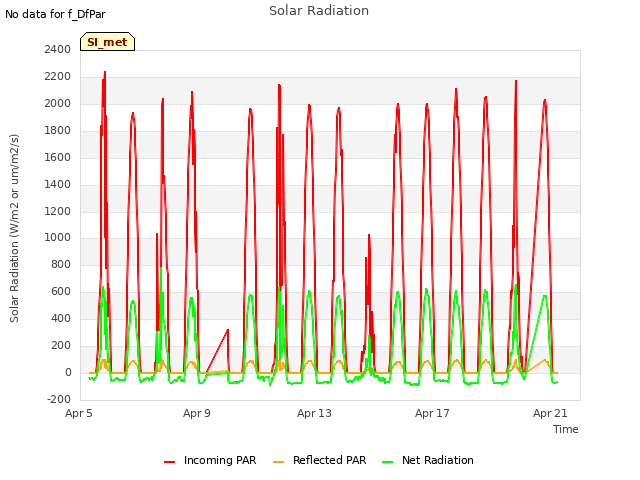Screen dimensions: 640x480
Task: Click the 1200 y-axis tick label
Action: [x=58, y=211]
